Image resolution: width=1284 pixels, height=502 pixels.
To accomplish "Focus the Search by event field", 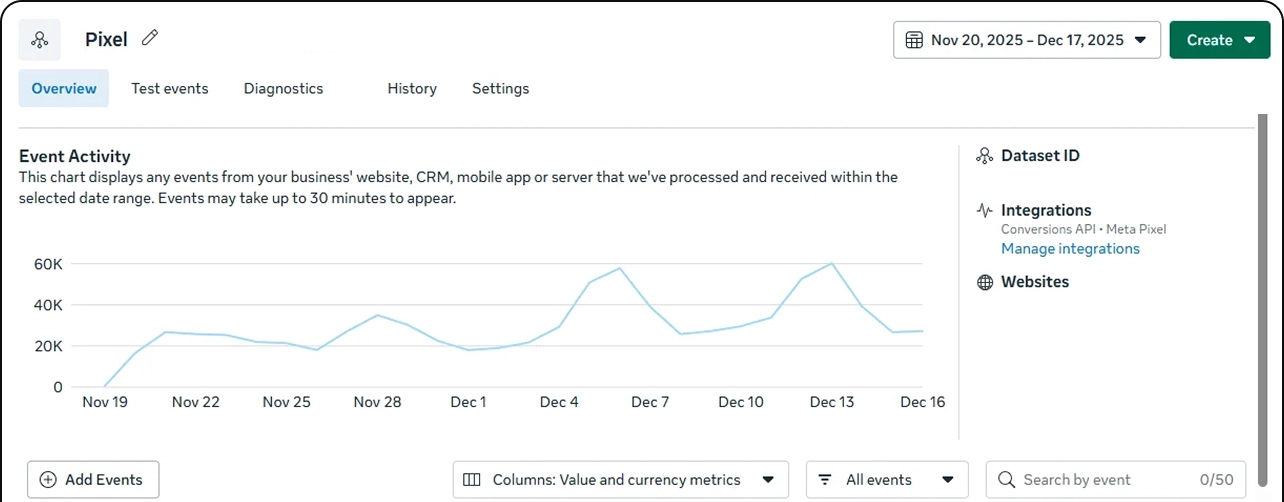I will pos(1105,480).
